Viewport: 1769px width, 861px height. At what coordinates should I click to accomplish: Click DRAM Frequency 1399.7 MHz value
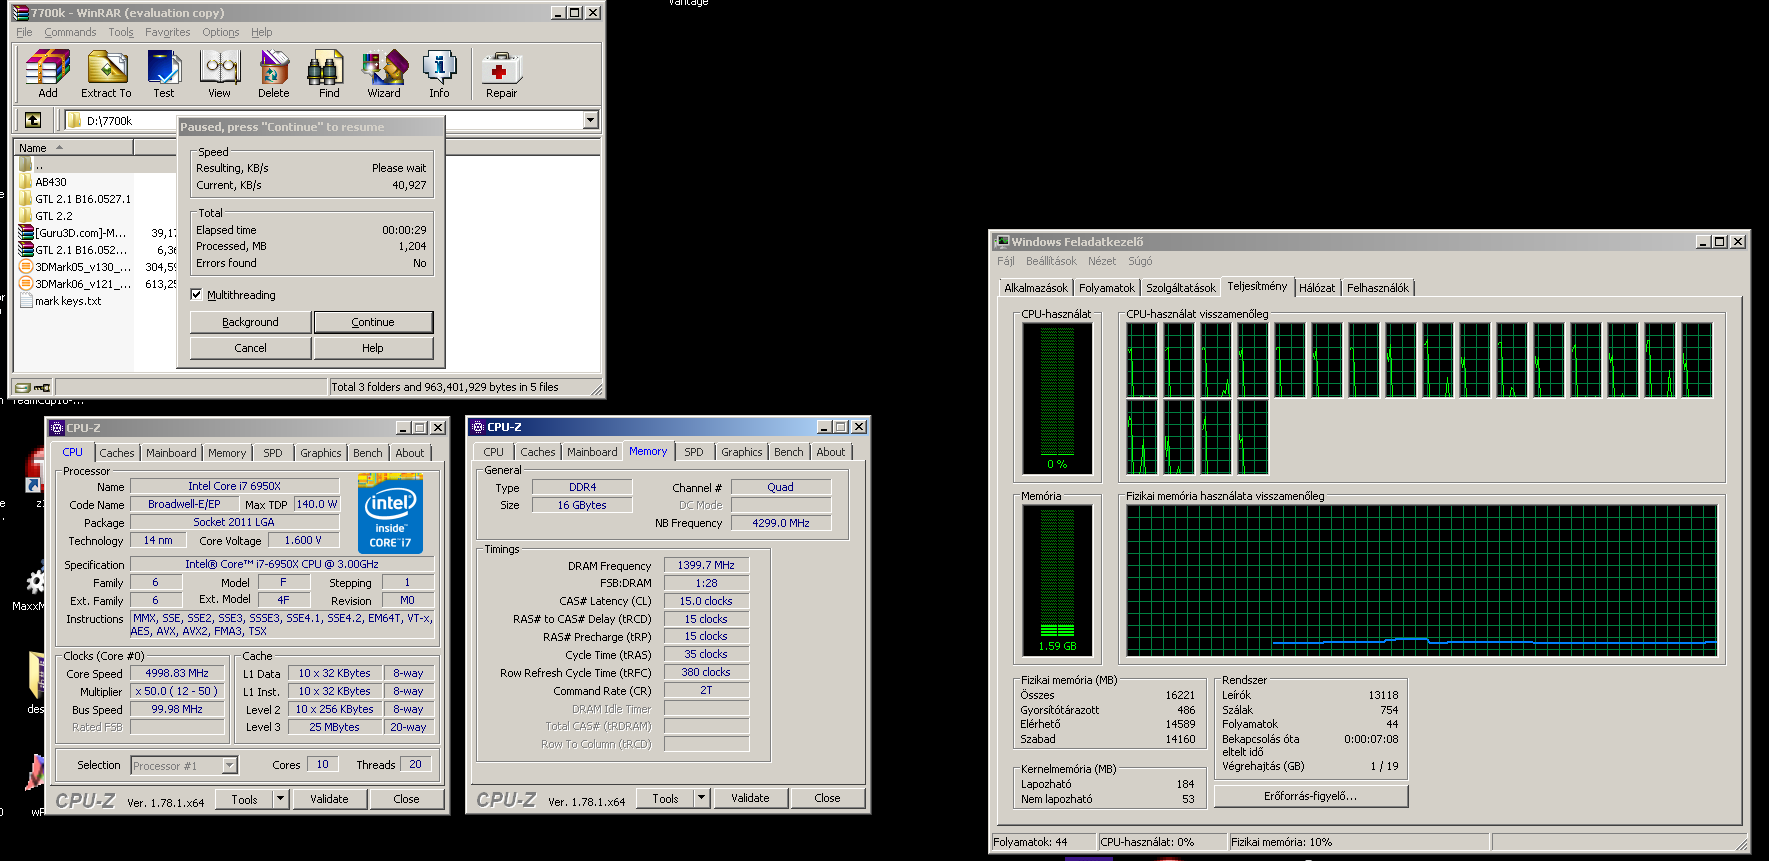point(706,565)
